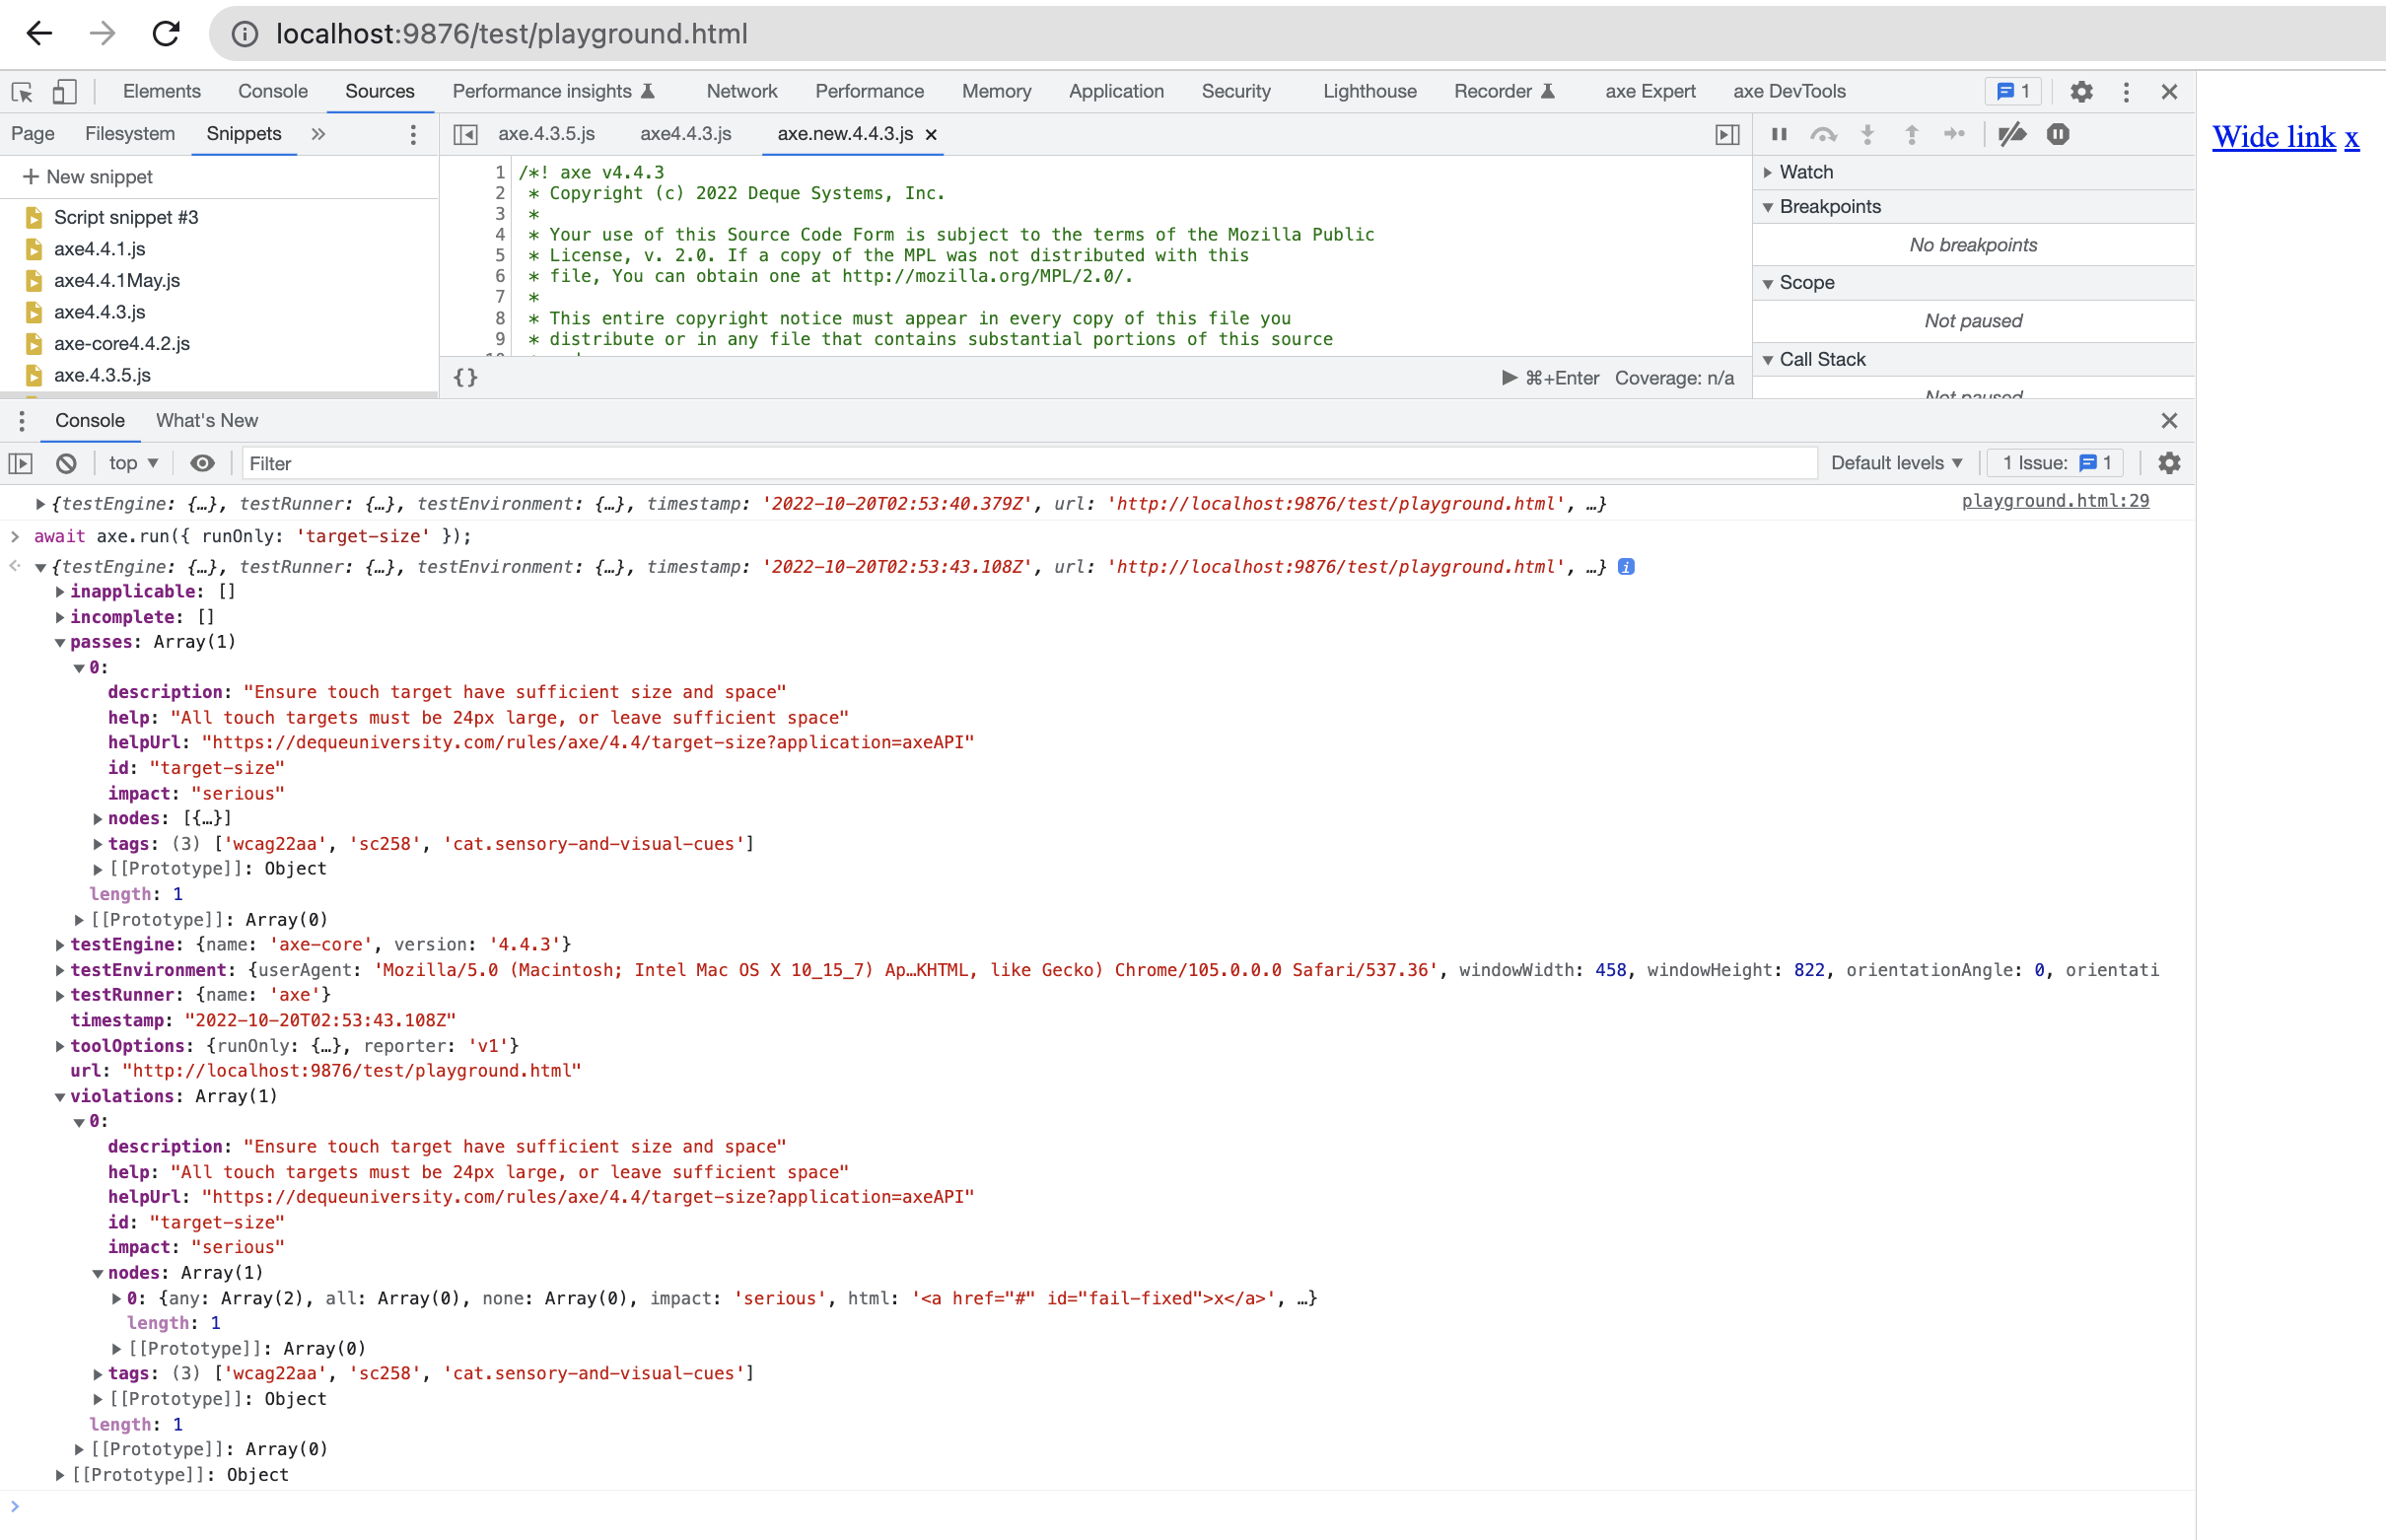Toggle deactivate breakpoints
2386x1540 pixels.
click(x=2012, y=134)
